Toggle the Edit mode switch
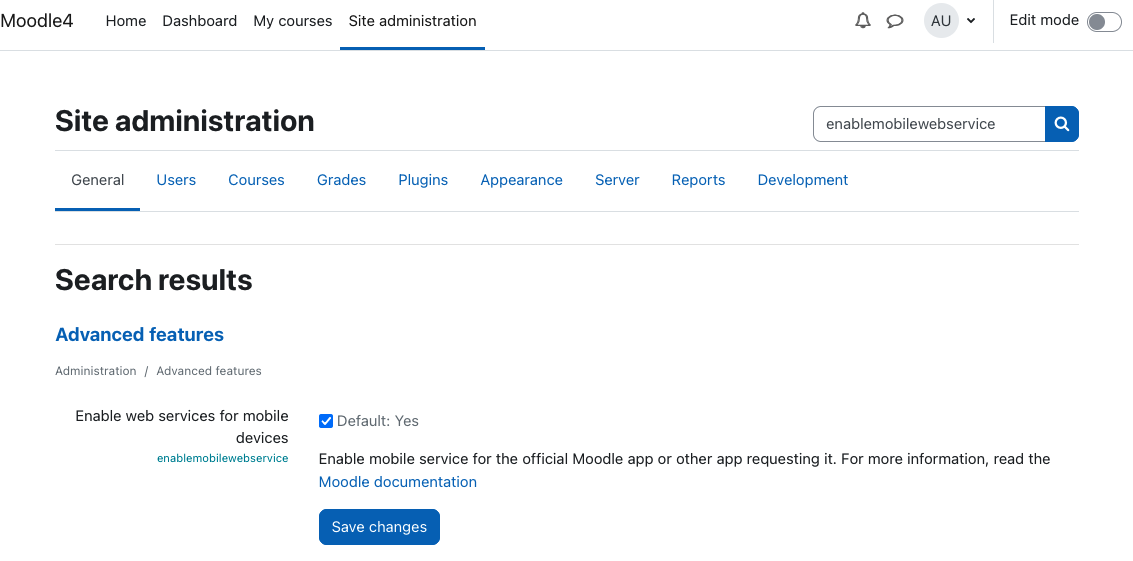This screenshot has height=561, width=1133. pyautogui.click(x=1104, y=22)
